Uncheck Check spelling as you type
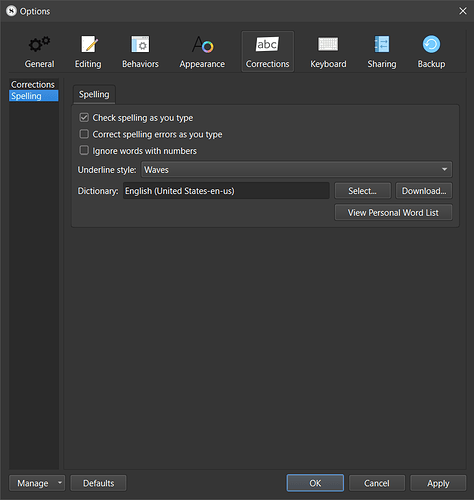Image resolution: width=474 pixels, height=500 pixels. pyautogui.click(x=84, y=117)
